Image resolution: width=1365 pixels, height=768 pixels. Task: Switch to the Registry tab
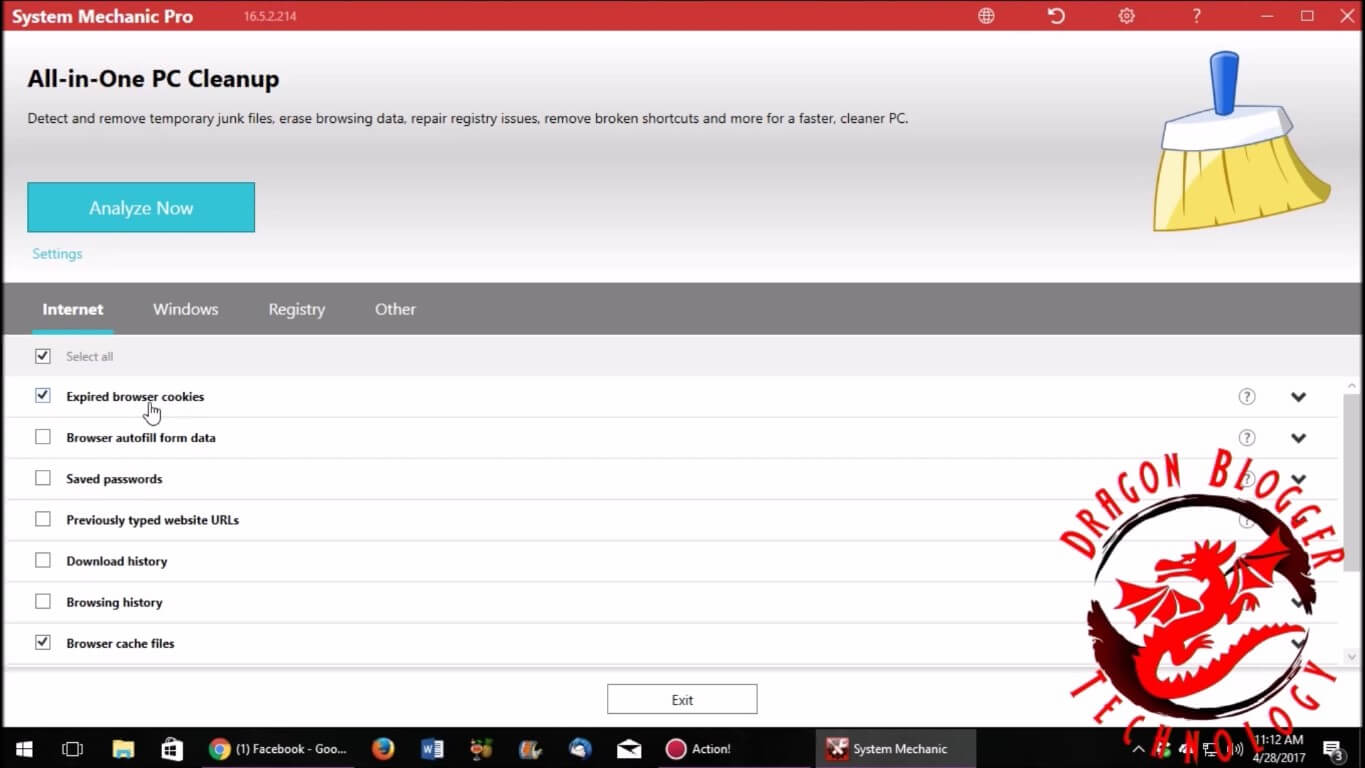click(x=296, y=309)
